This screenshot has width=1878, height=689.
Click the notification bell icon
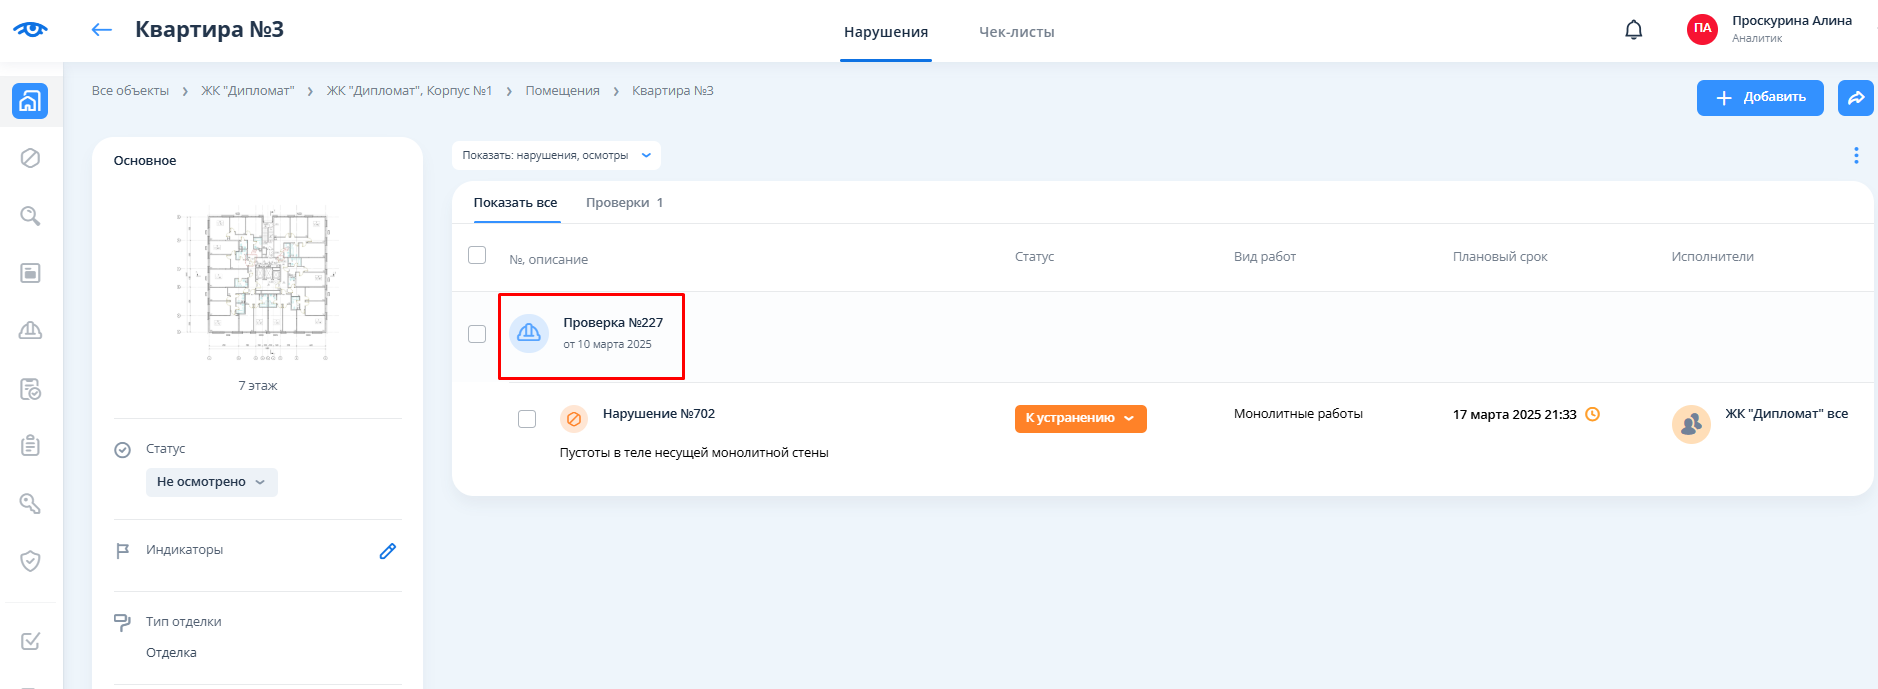pos(1633,30)
